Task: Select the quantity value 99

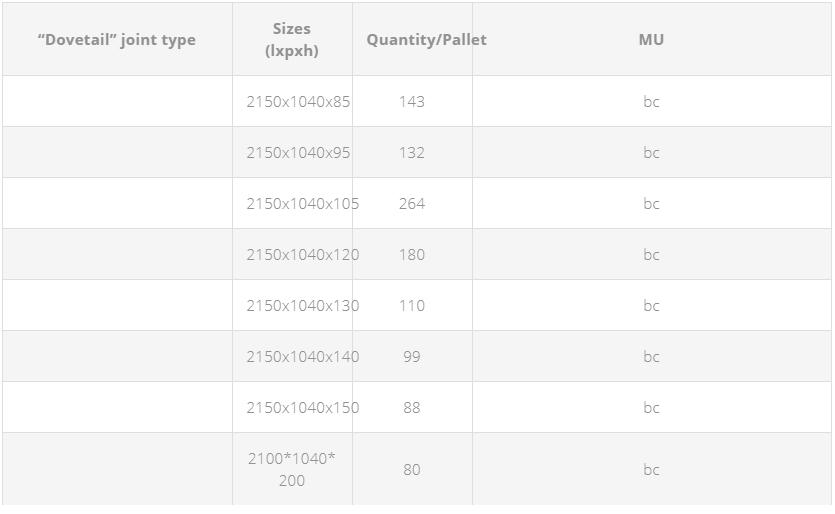Action: [x=412, y=356]
